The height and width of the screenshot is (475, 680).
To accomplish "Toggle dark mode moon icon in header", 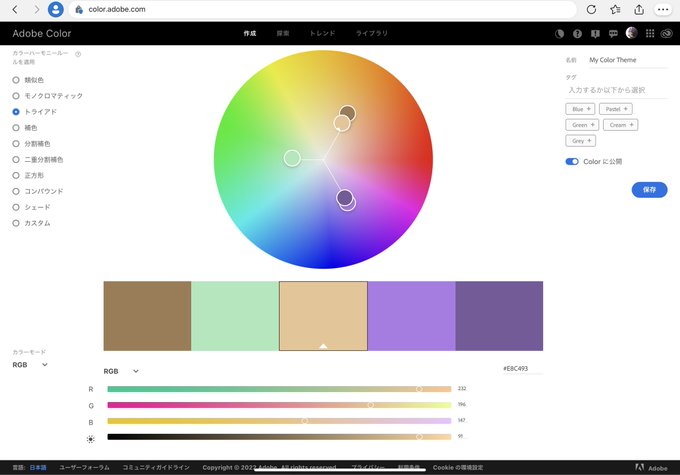I will (x=559, y=33).
